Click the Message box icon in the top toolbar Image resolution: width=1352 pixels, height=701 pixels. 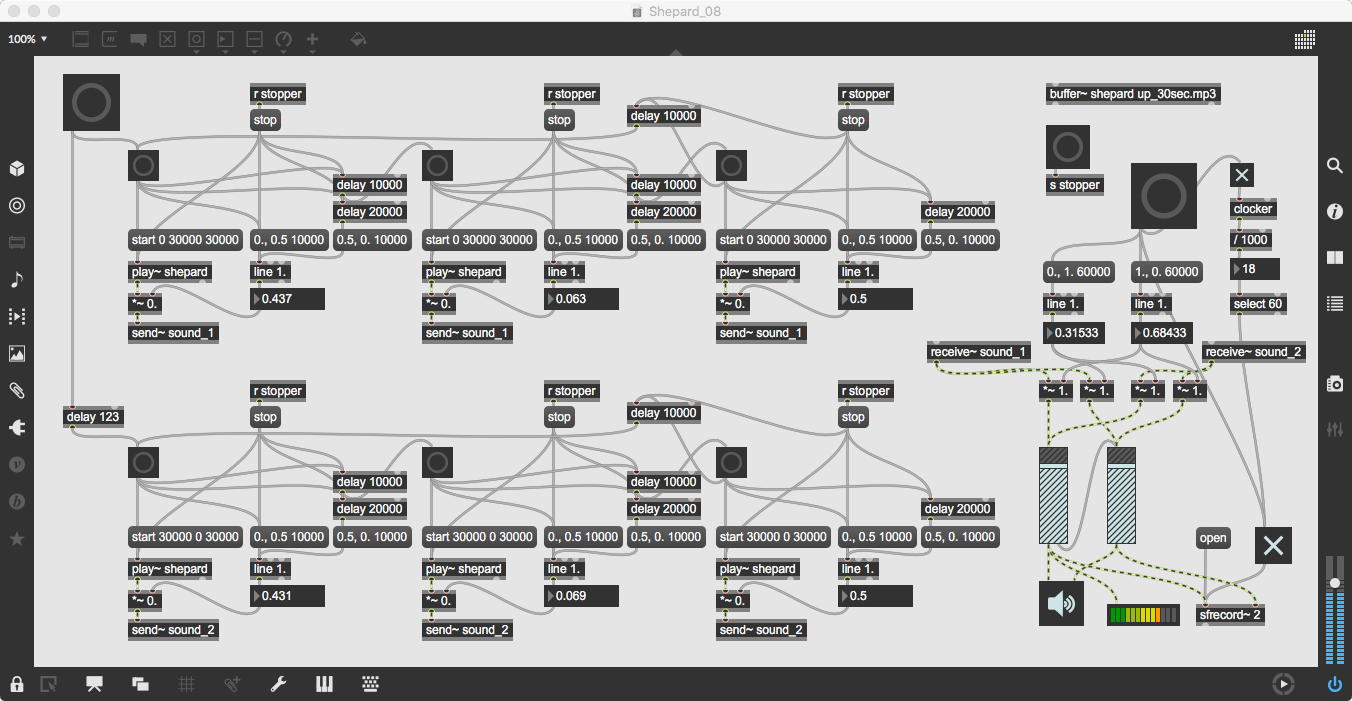pos(110,40)
